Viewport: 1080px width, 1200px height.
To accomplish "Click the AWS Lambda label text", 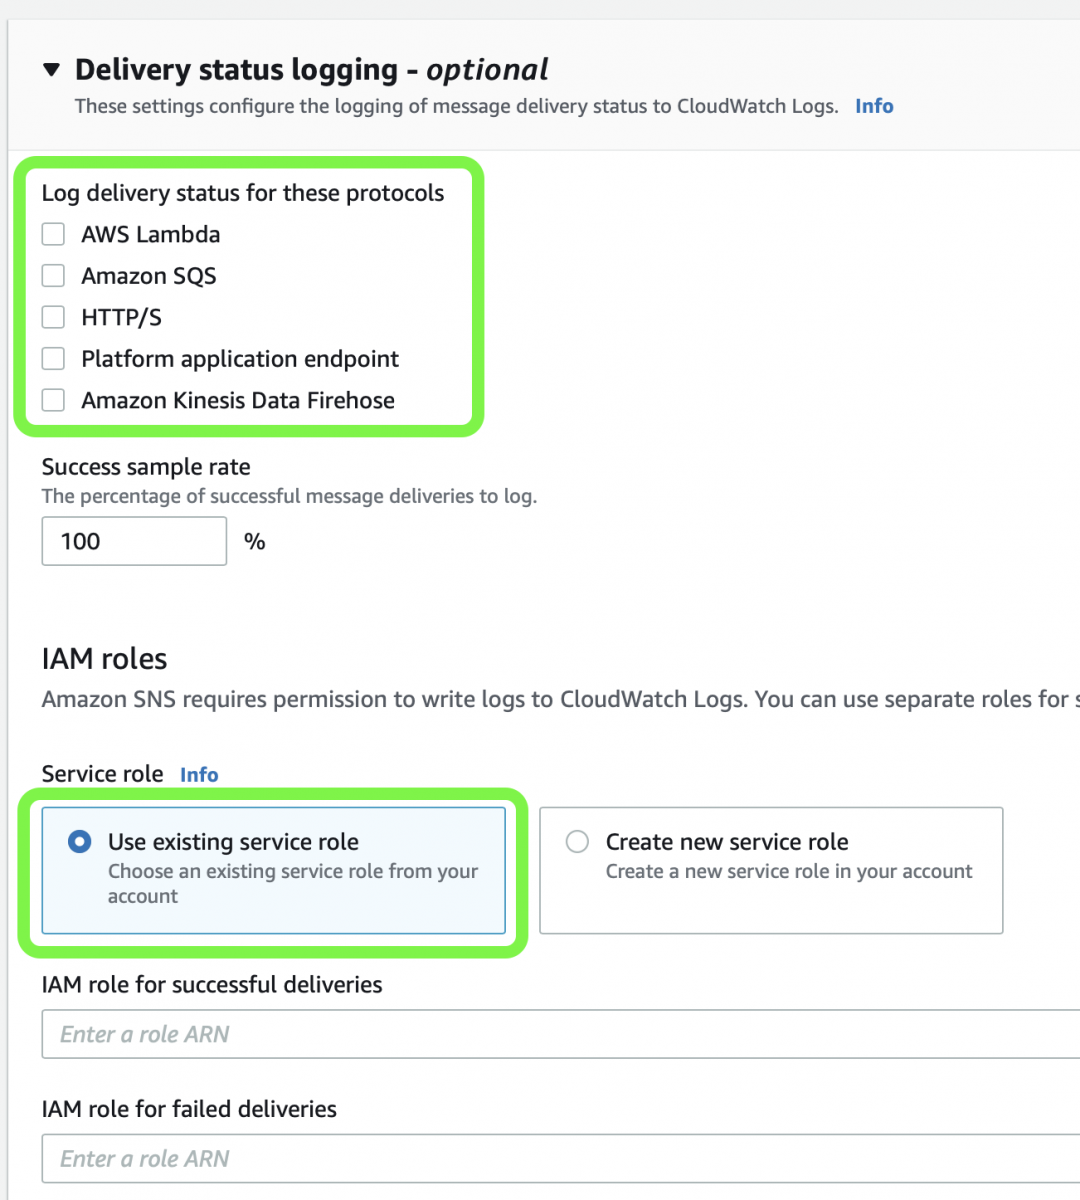I will pos(151,234).
